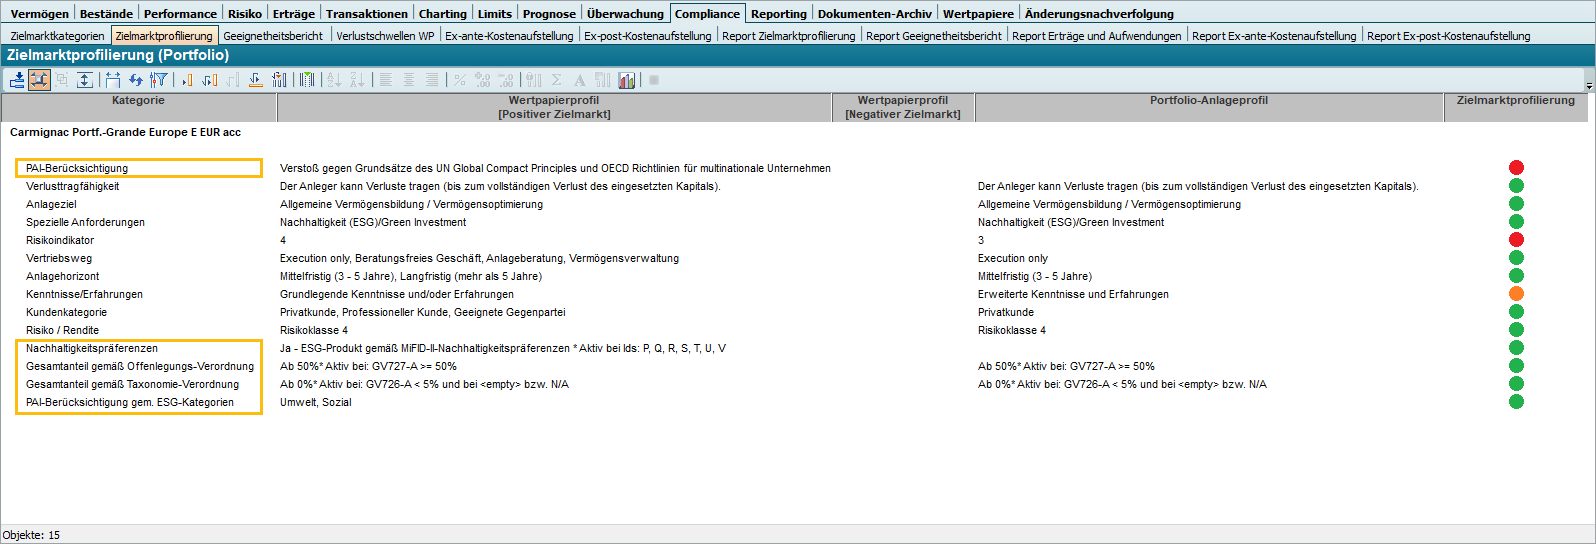1596x544 pixels.
Task: Click the orange status dot for Kenntnisse/Erfahrungen
Action: tap(1516, 294)
